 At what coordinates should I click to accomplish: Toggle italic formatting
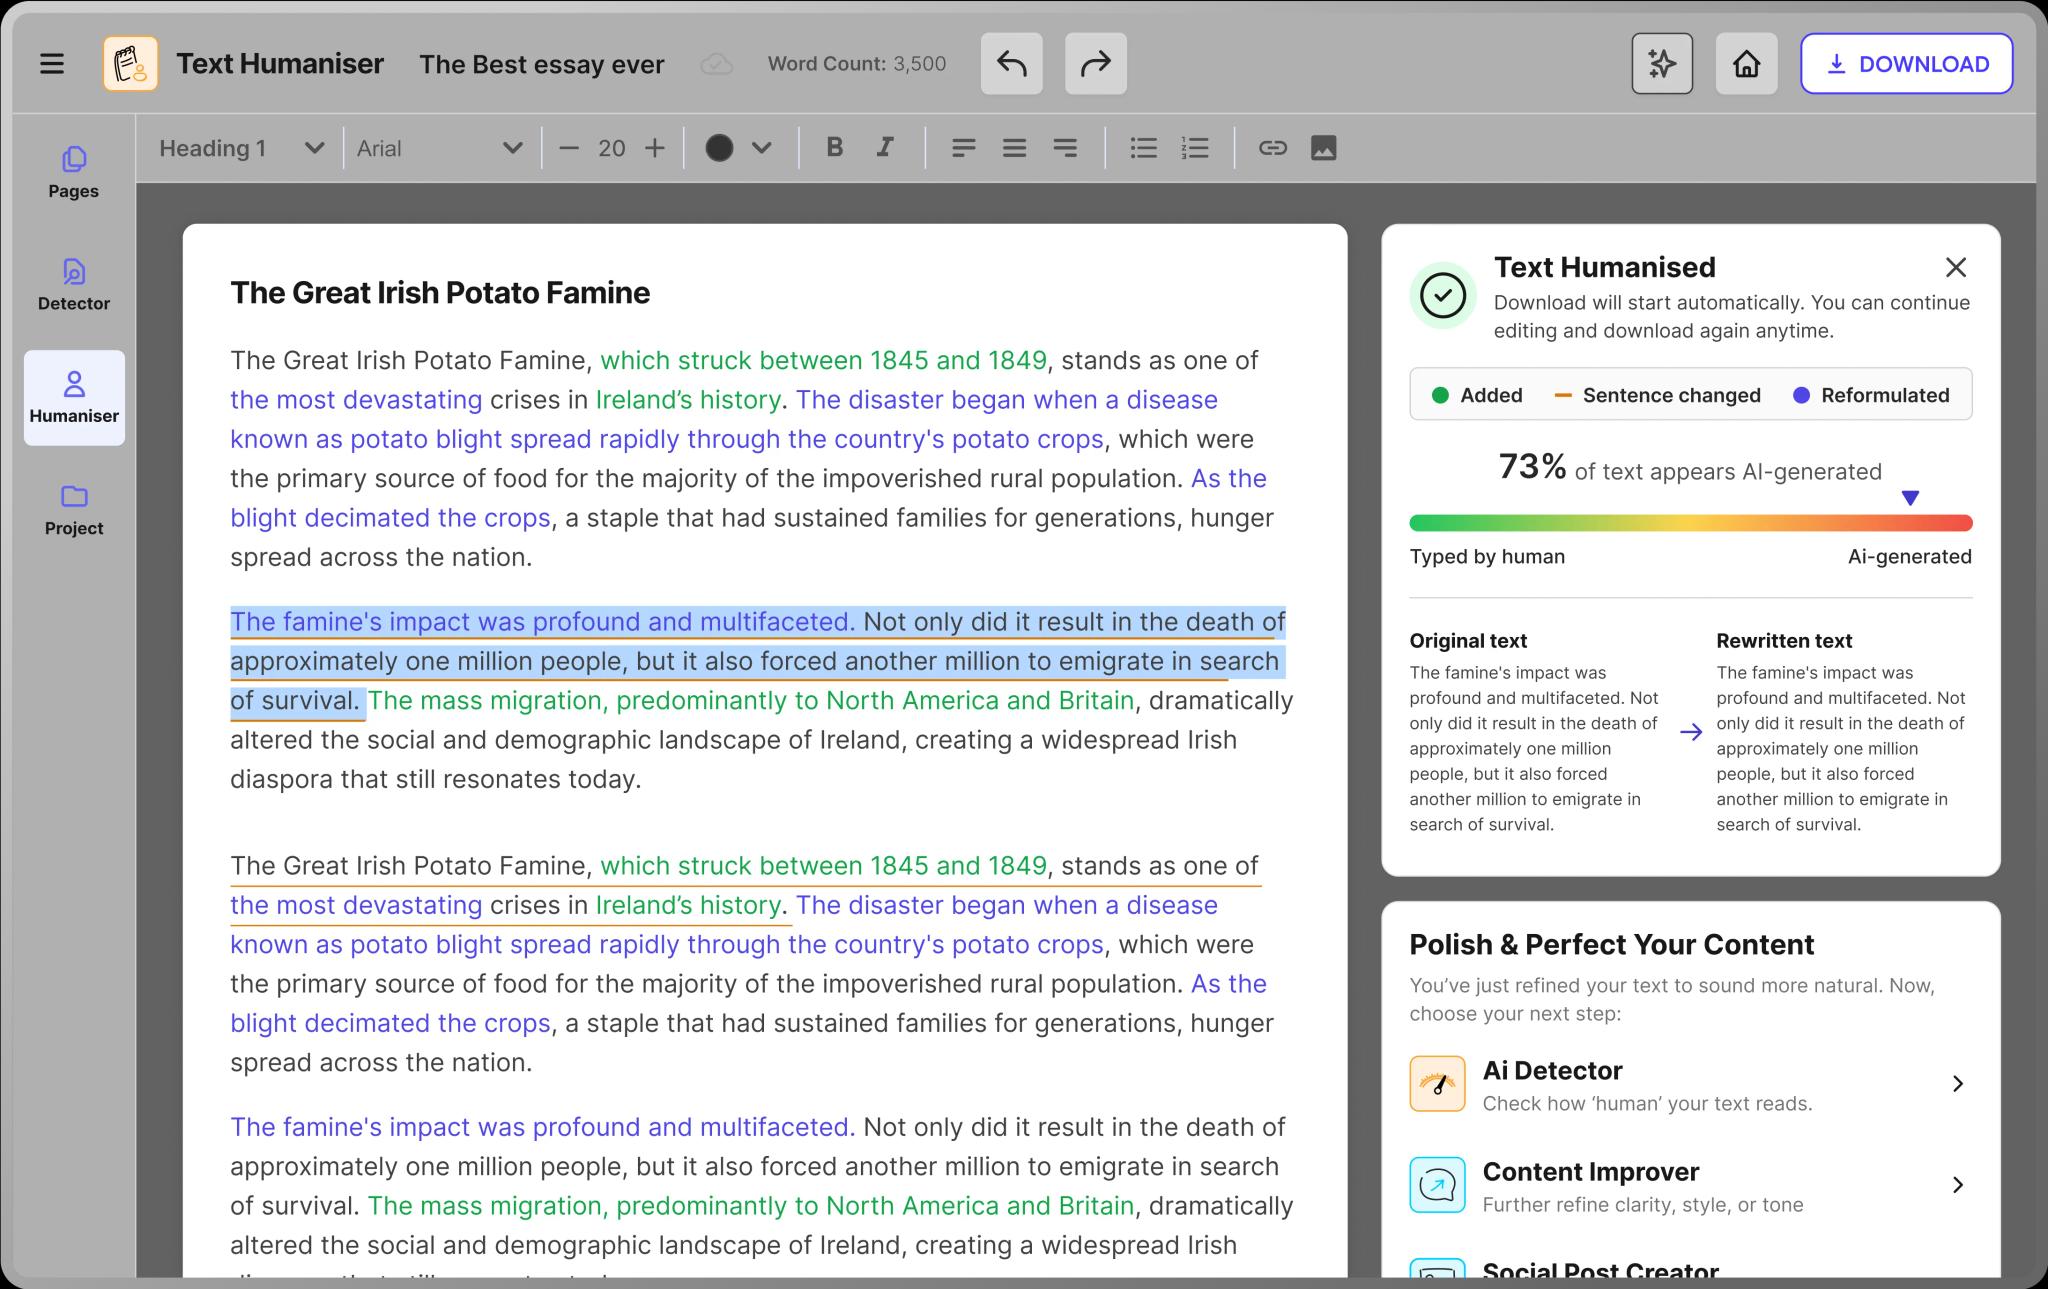[885, 148]
